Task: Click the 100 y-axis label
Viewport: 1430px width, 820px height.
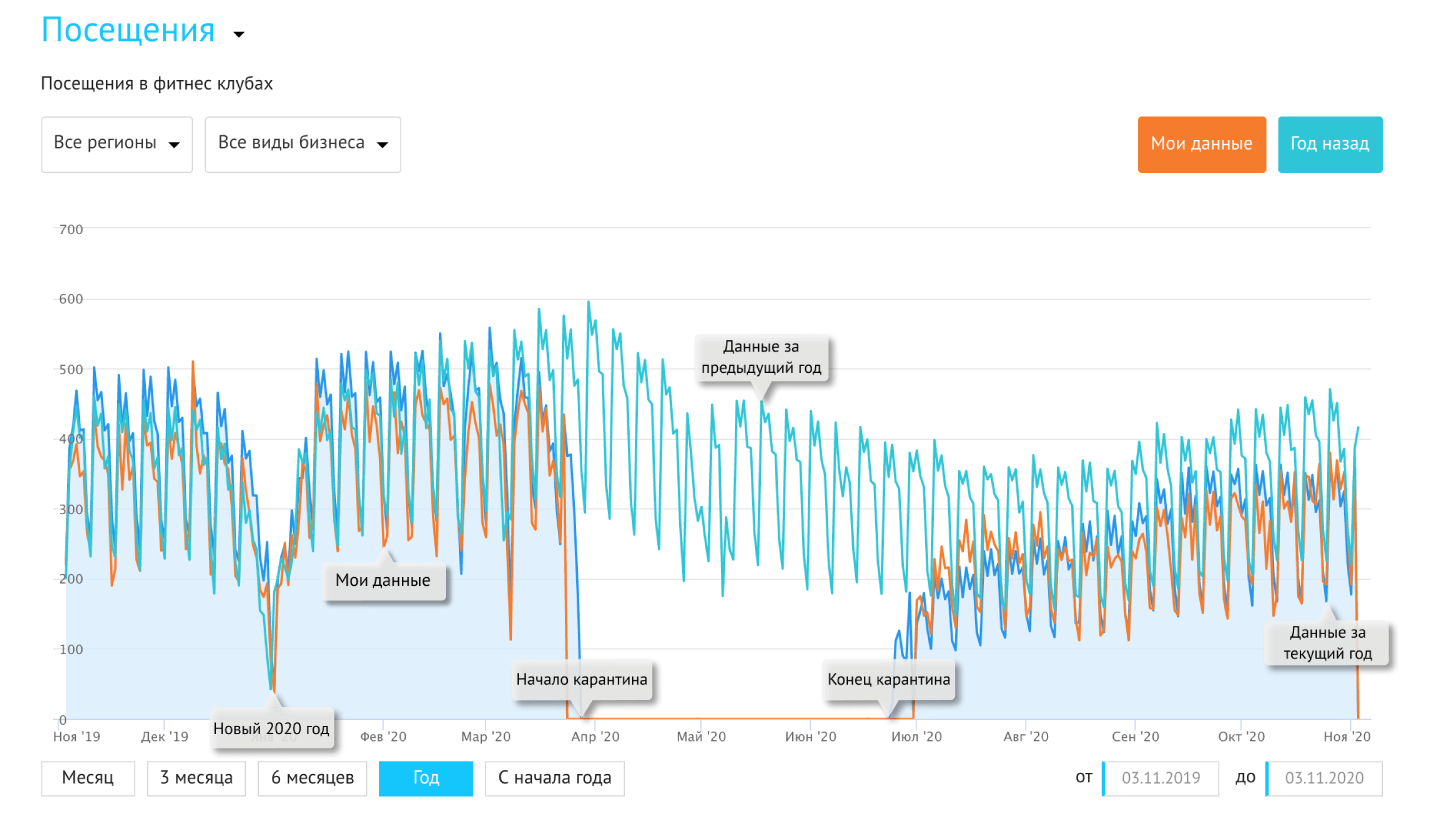Action: coord(70,650)
